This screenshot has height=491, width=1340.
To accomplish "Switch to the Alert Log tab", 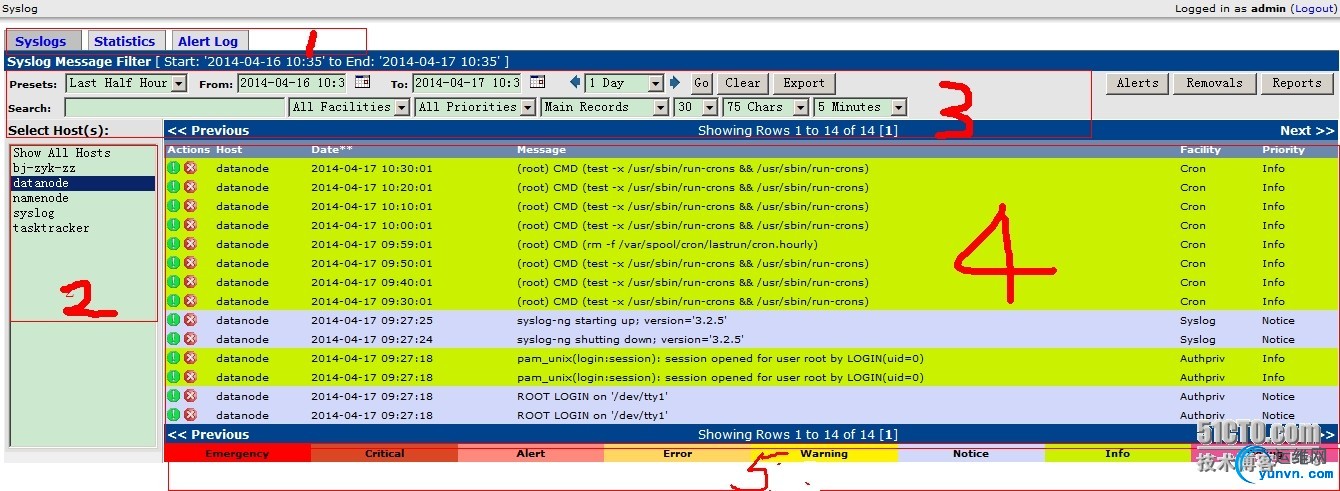I will pyautogui.click(x=208, y=41).
